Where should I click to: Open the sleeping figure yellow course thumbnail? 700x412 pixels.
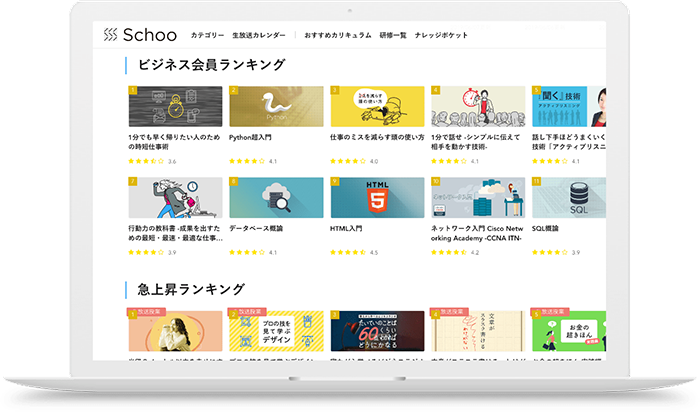[377, 106]
